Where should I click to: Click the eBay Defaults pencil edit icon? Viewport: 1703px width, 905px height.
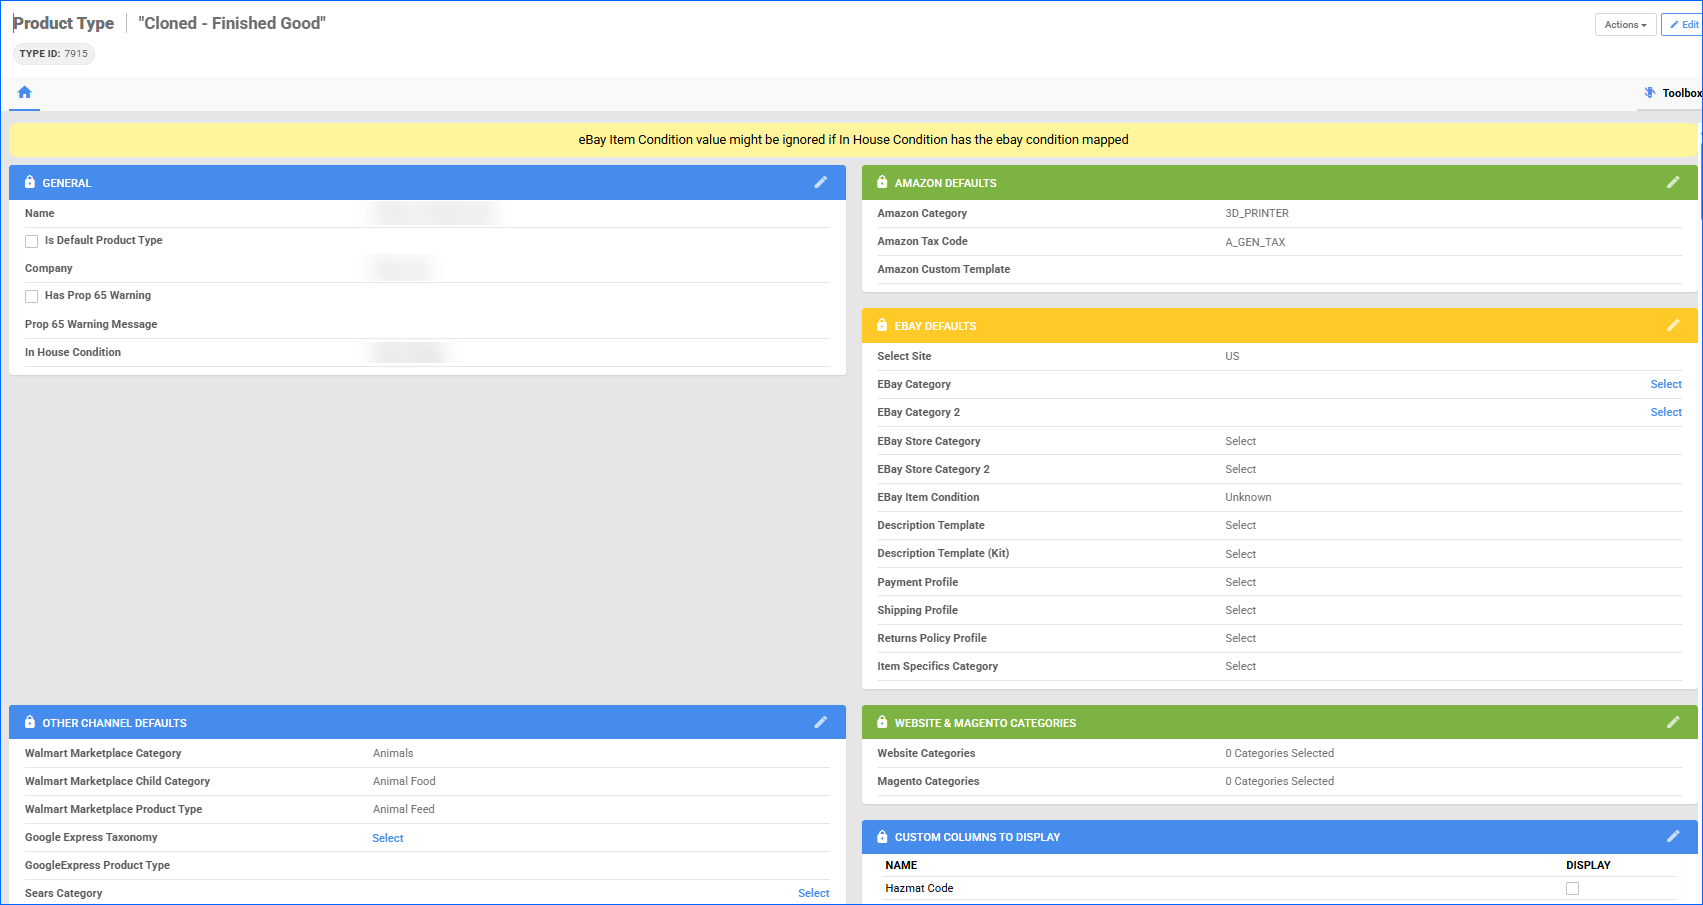tap(1673, 325)
